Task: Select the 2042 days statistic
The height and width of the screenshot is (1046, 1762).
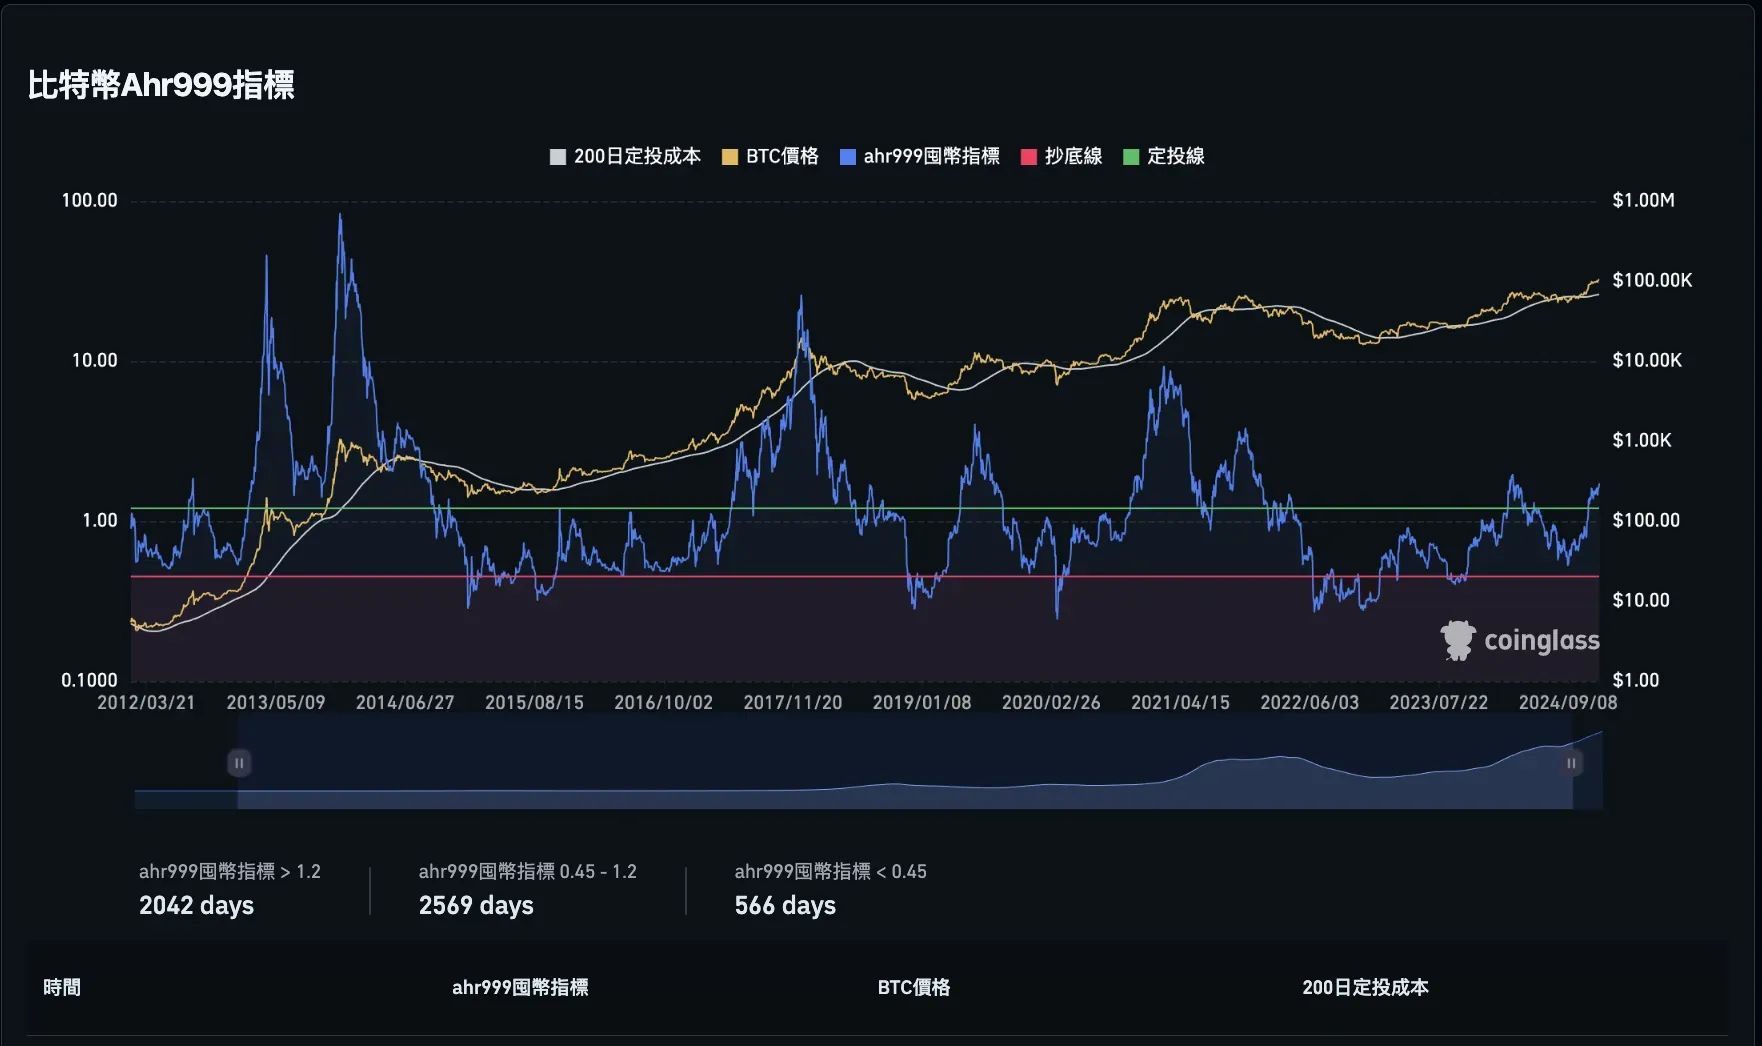Action: click(x=196, y=906)
